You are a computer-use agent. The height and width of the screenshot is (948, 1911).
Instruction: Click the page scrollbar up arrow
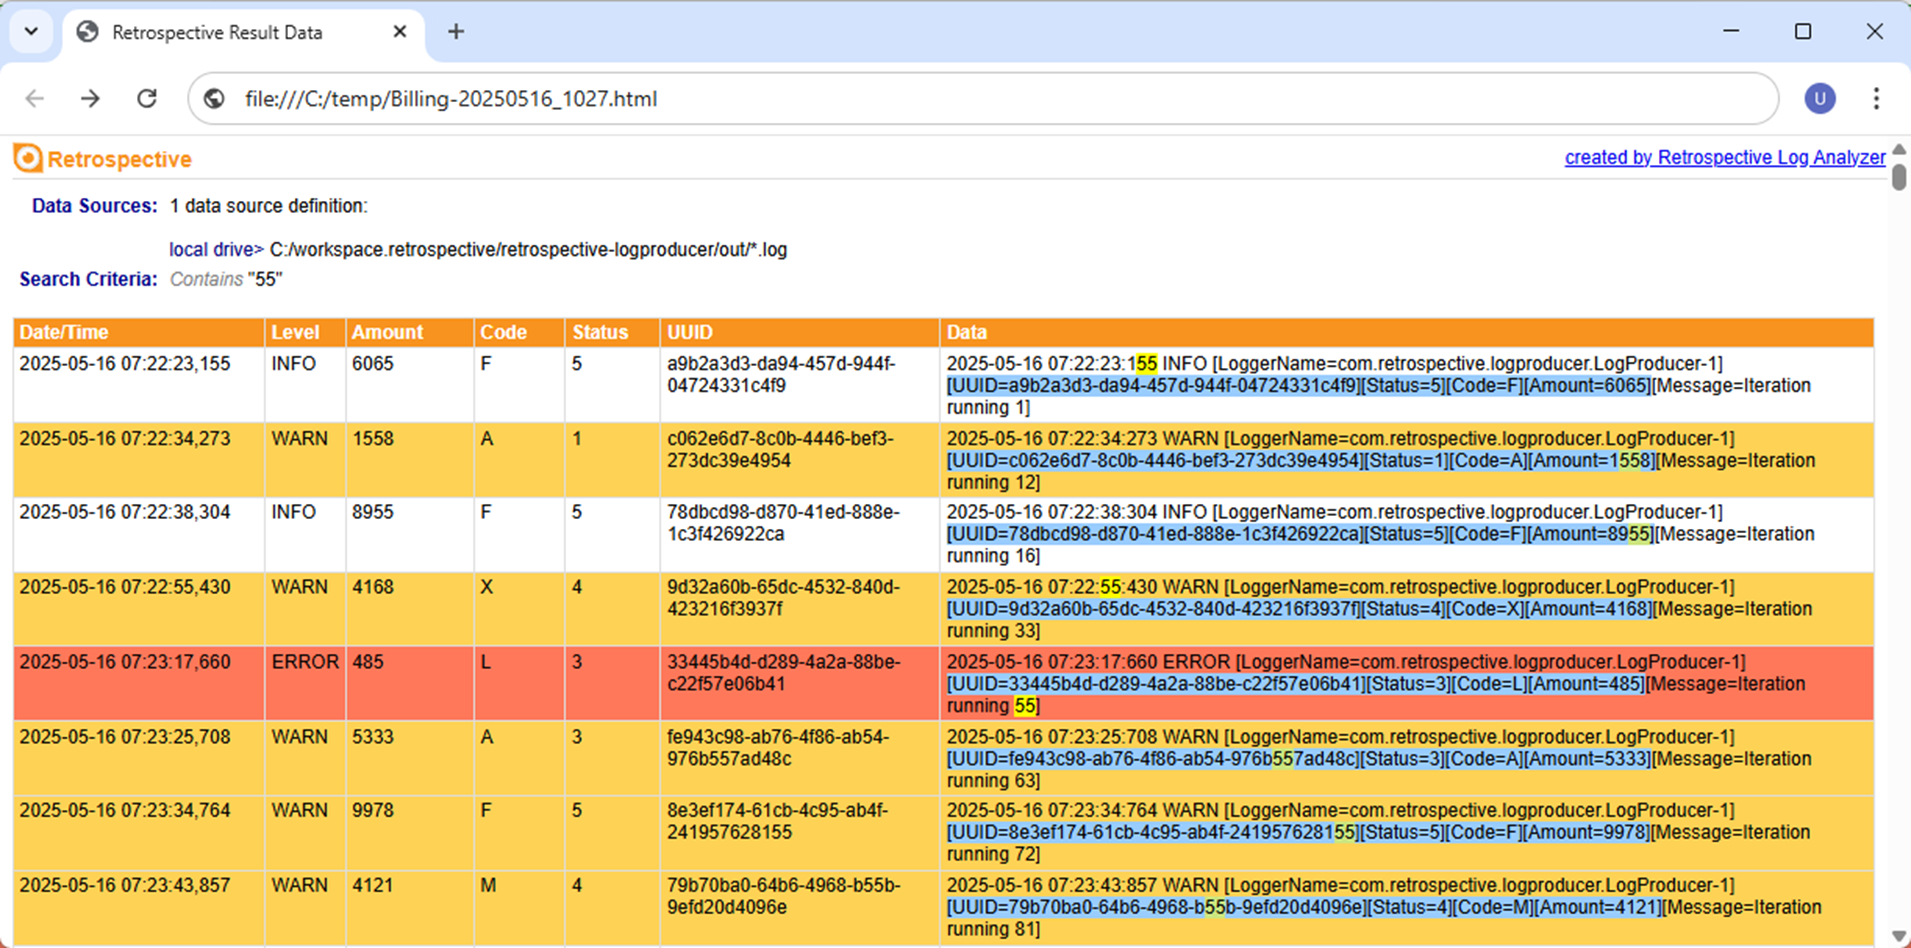pyautogui.click(x=1899, y=149)
